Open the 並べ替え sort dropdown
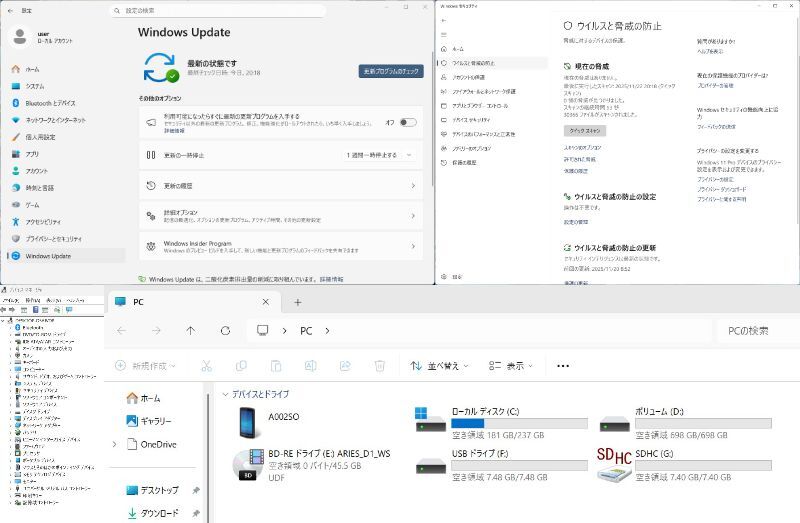This screenshot has height=523, width=800. [440, 366]
